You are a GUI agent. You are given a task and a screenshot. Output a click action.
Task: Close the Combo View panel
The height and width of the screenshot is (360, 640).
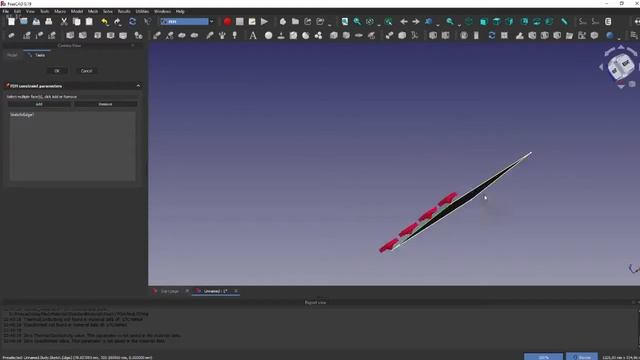tap(133, 45)
